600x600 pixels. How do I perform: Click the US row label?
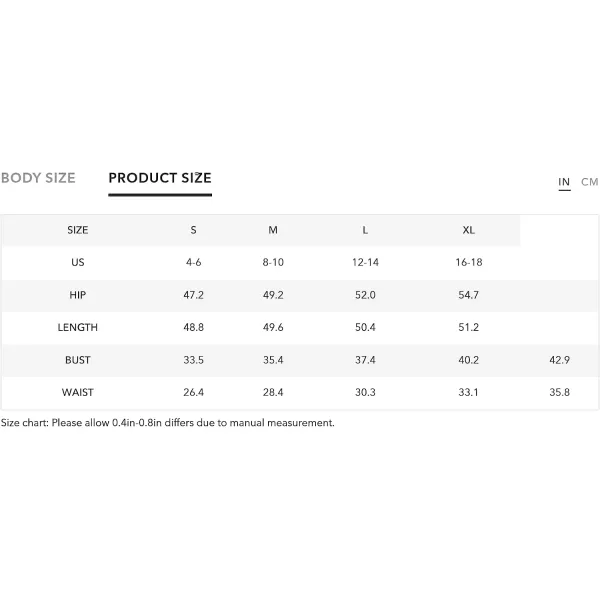pos(78,262)
